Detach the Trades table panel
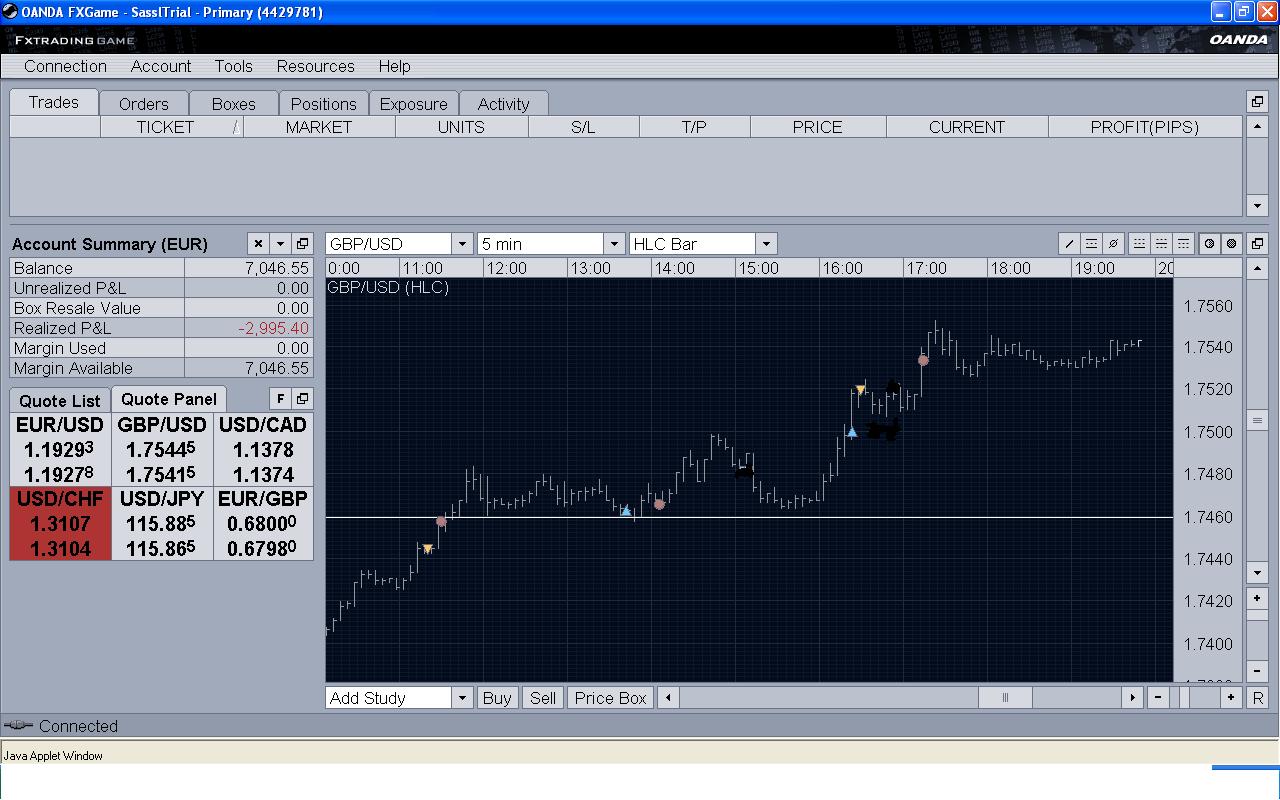The image size is (1280, 800). 1257,101
